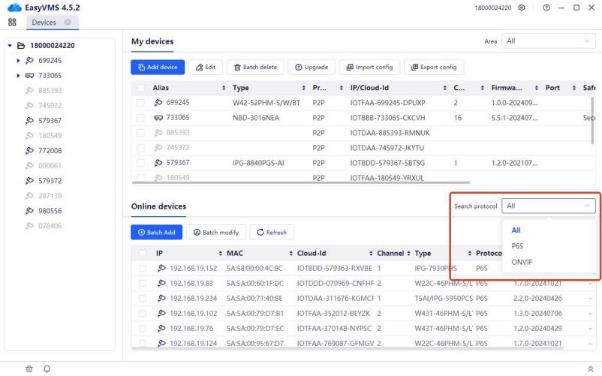Sort online devices by Cloud-Id column
This screenshot has height=376, width=602.
pyautogui.click(x=370, y=253)
